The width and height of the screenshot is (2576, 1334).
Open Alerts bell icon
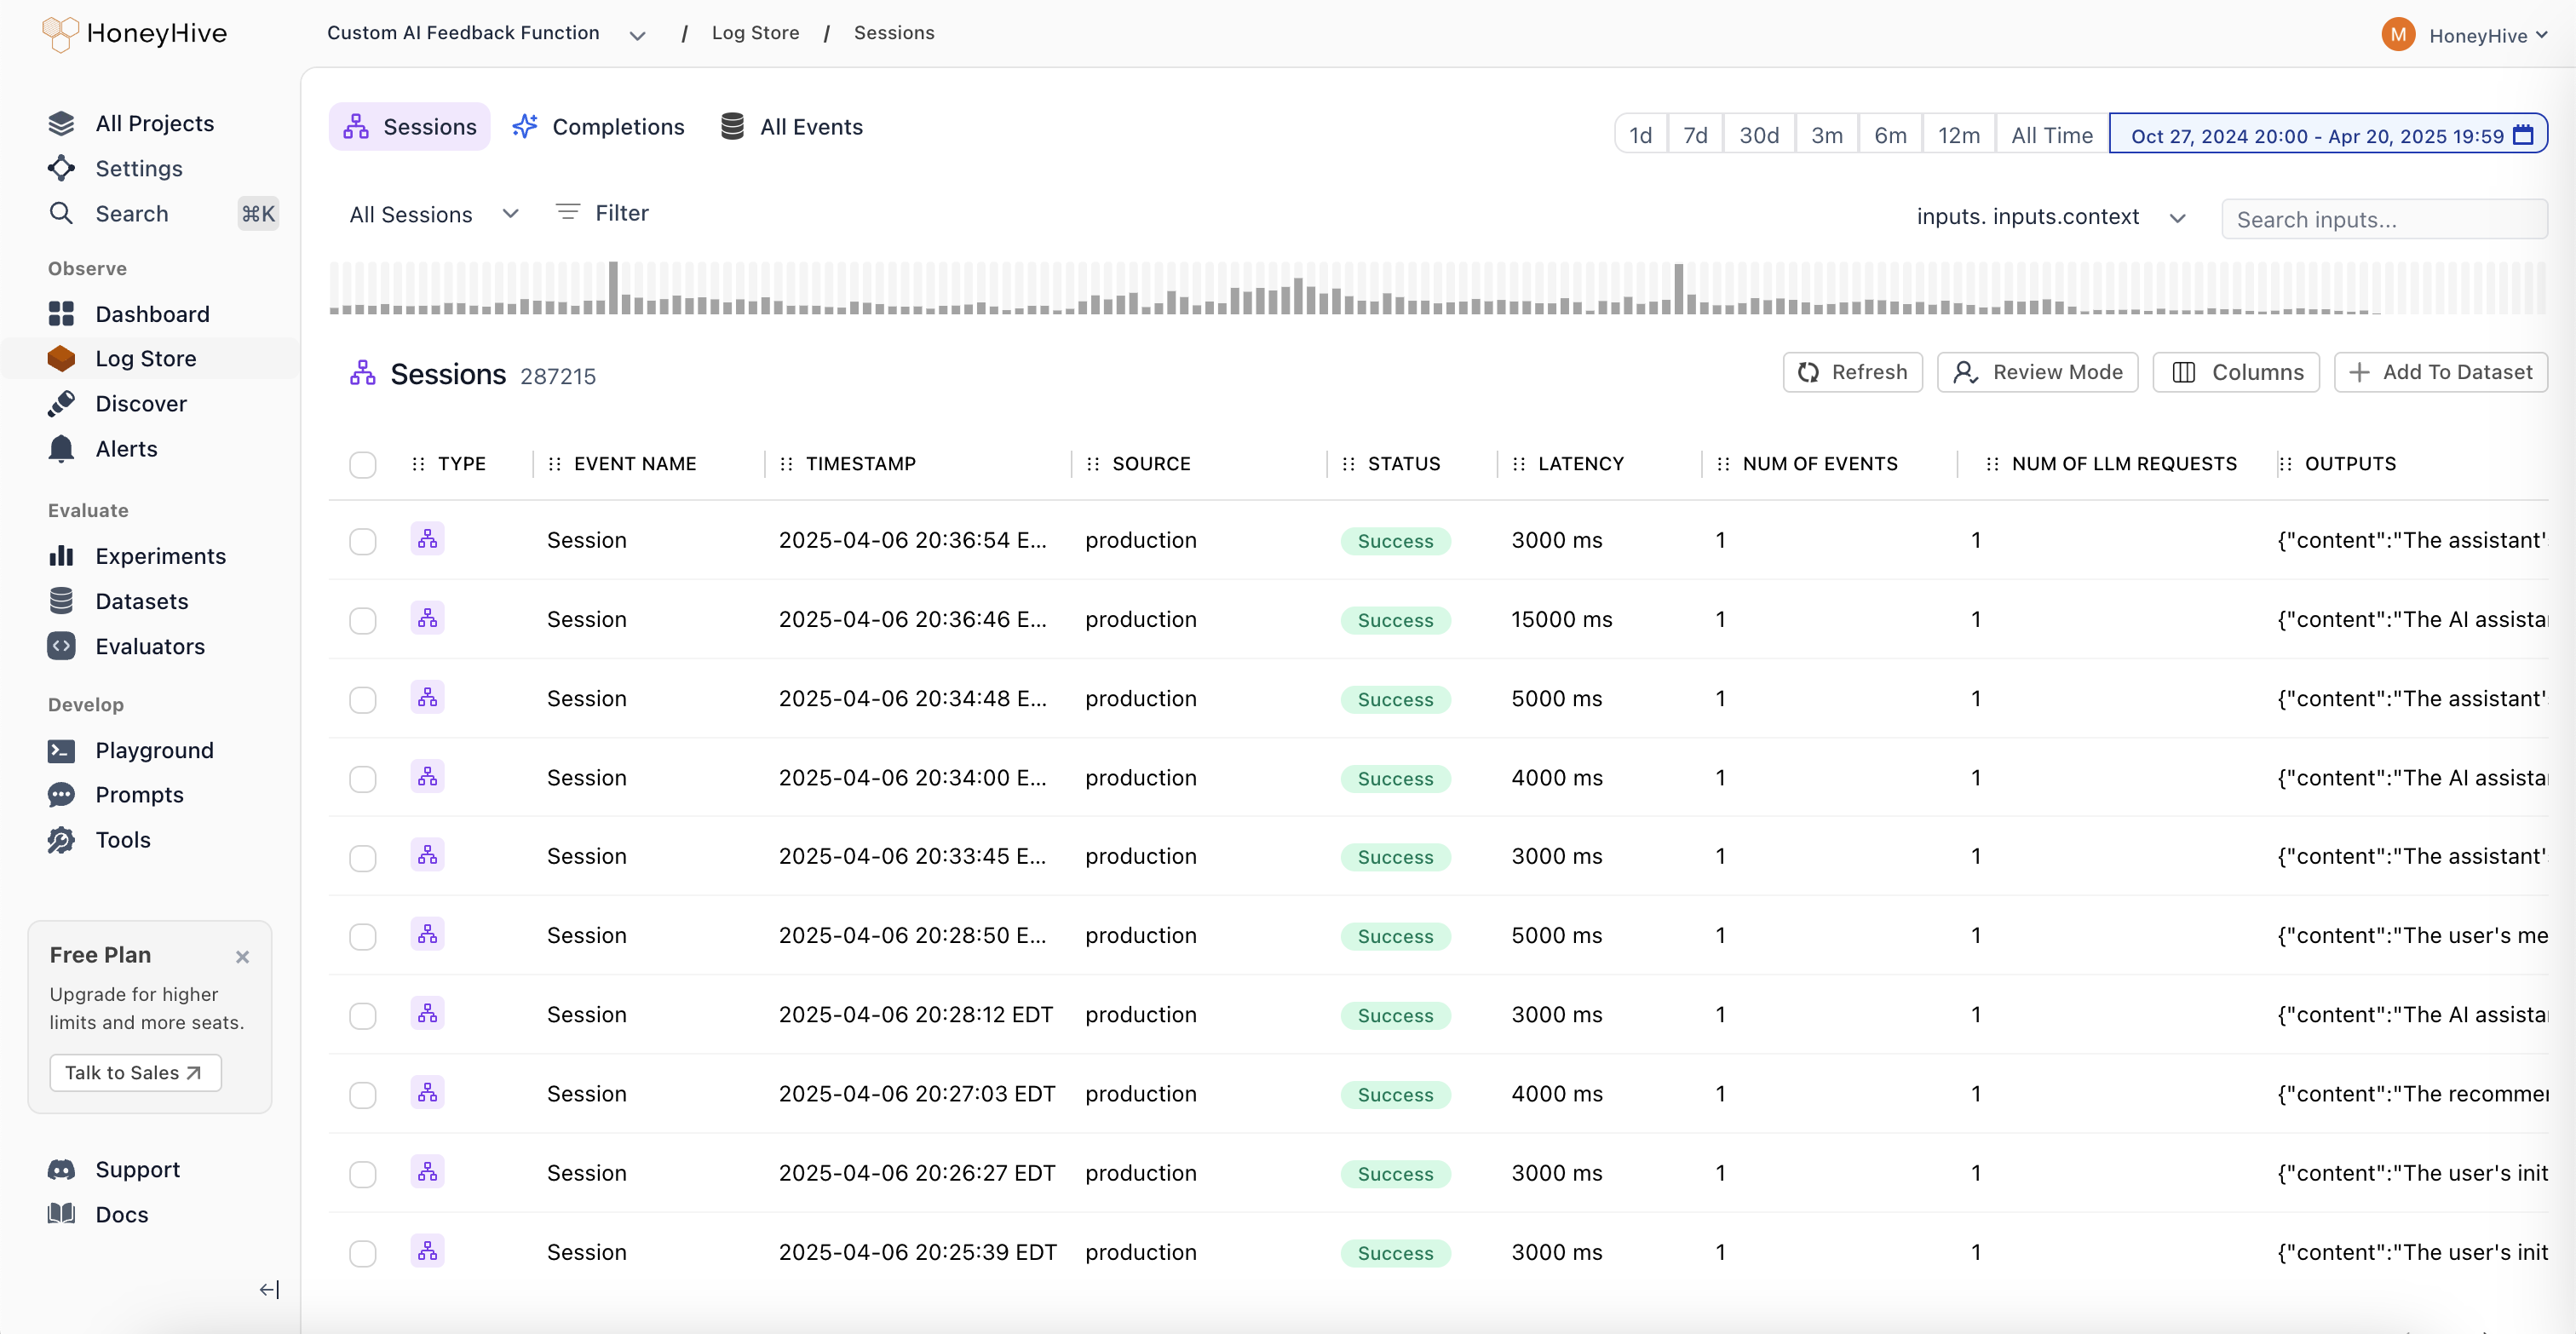[61, 449]
